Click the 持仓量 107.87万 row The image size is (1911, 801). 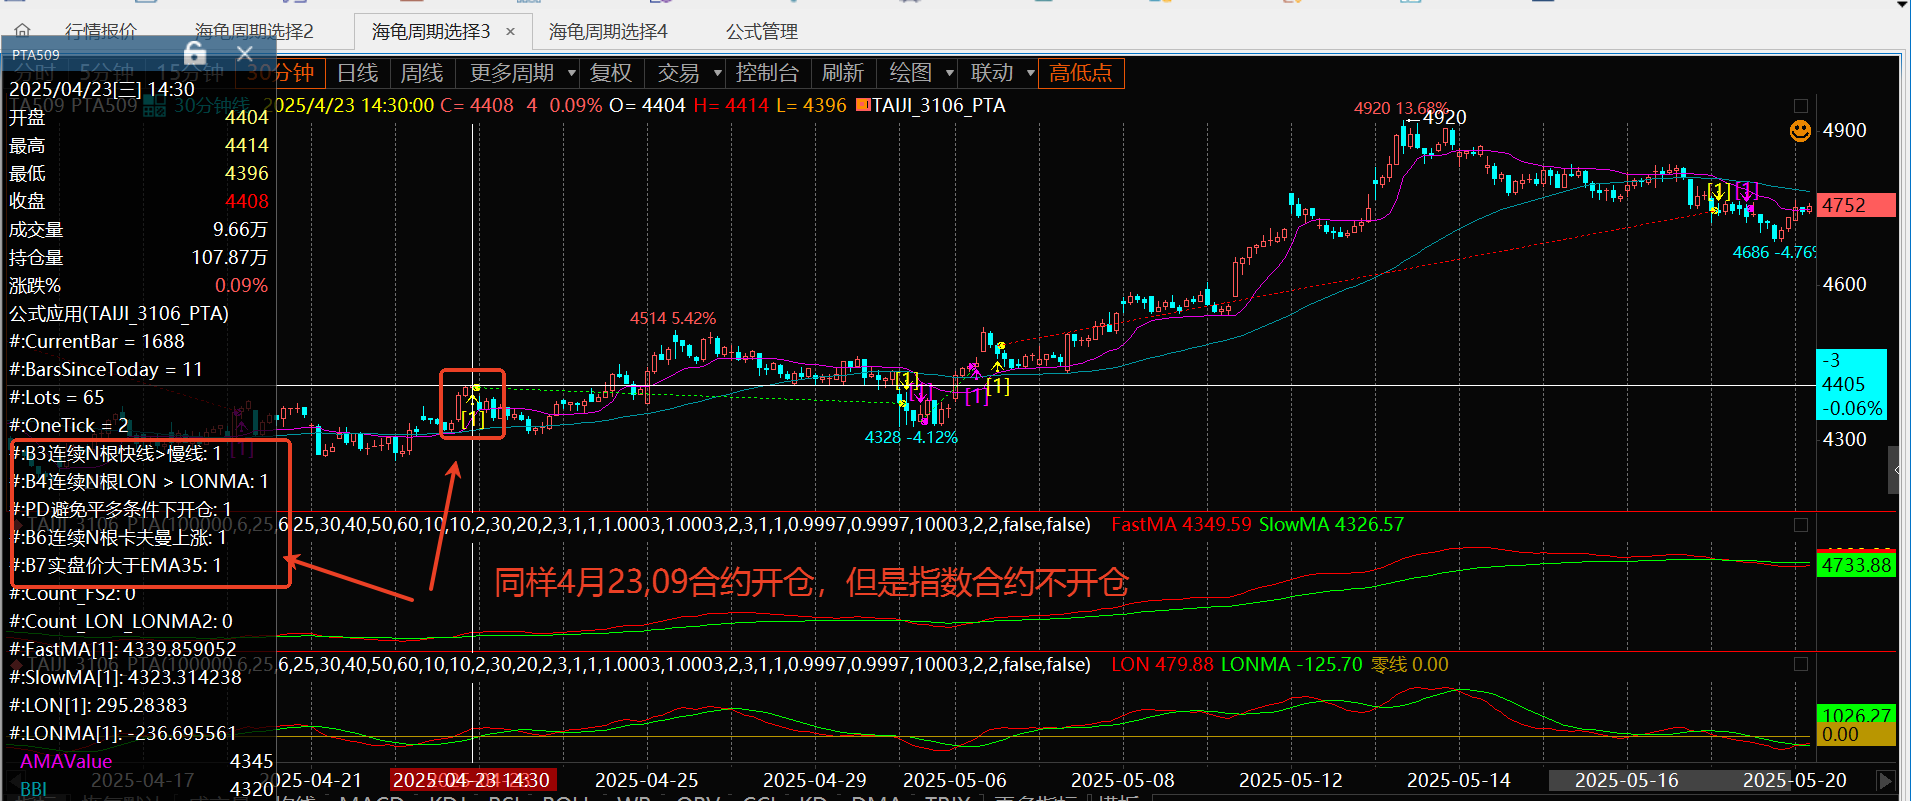pos(139,257)
